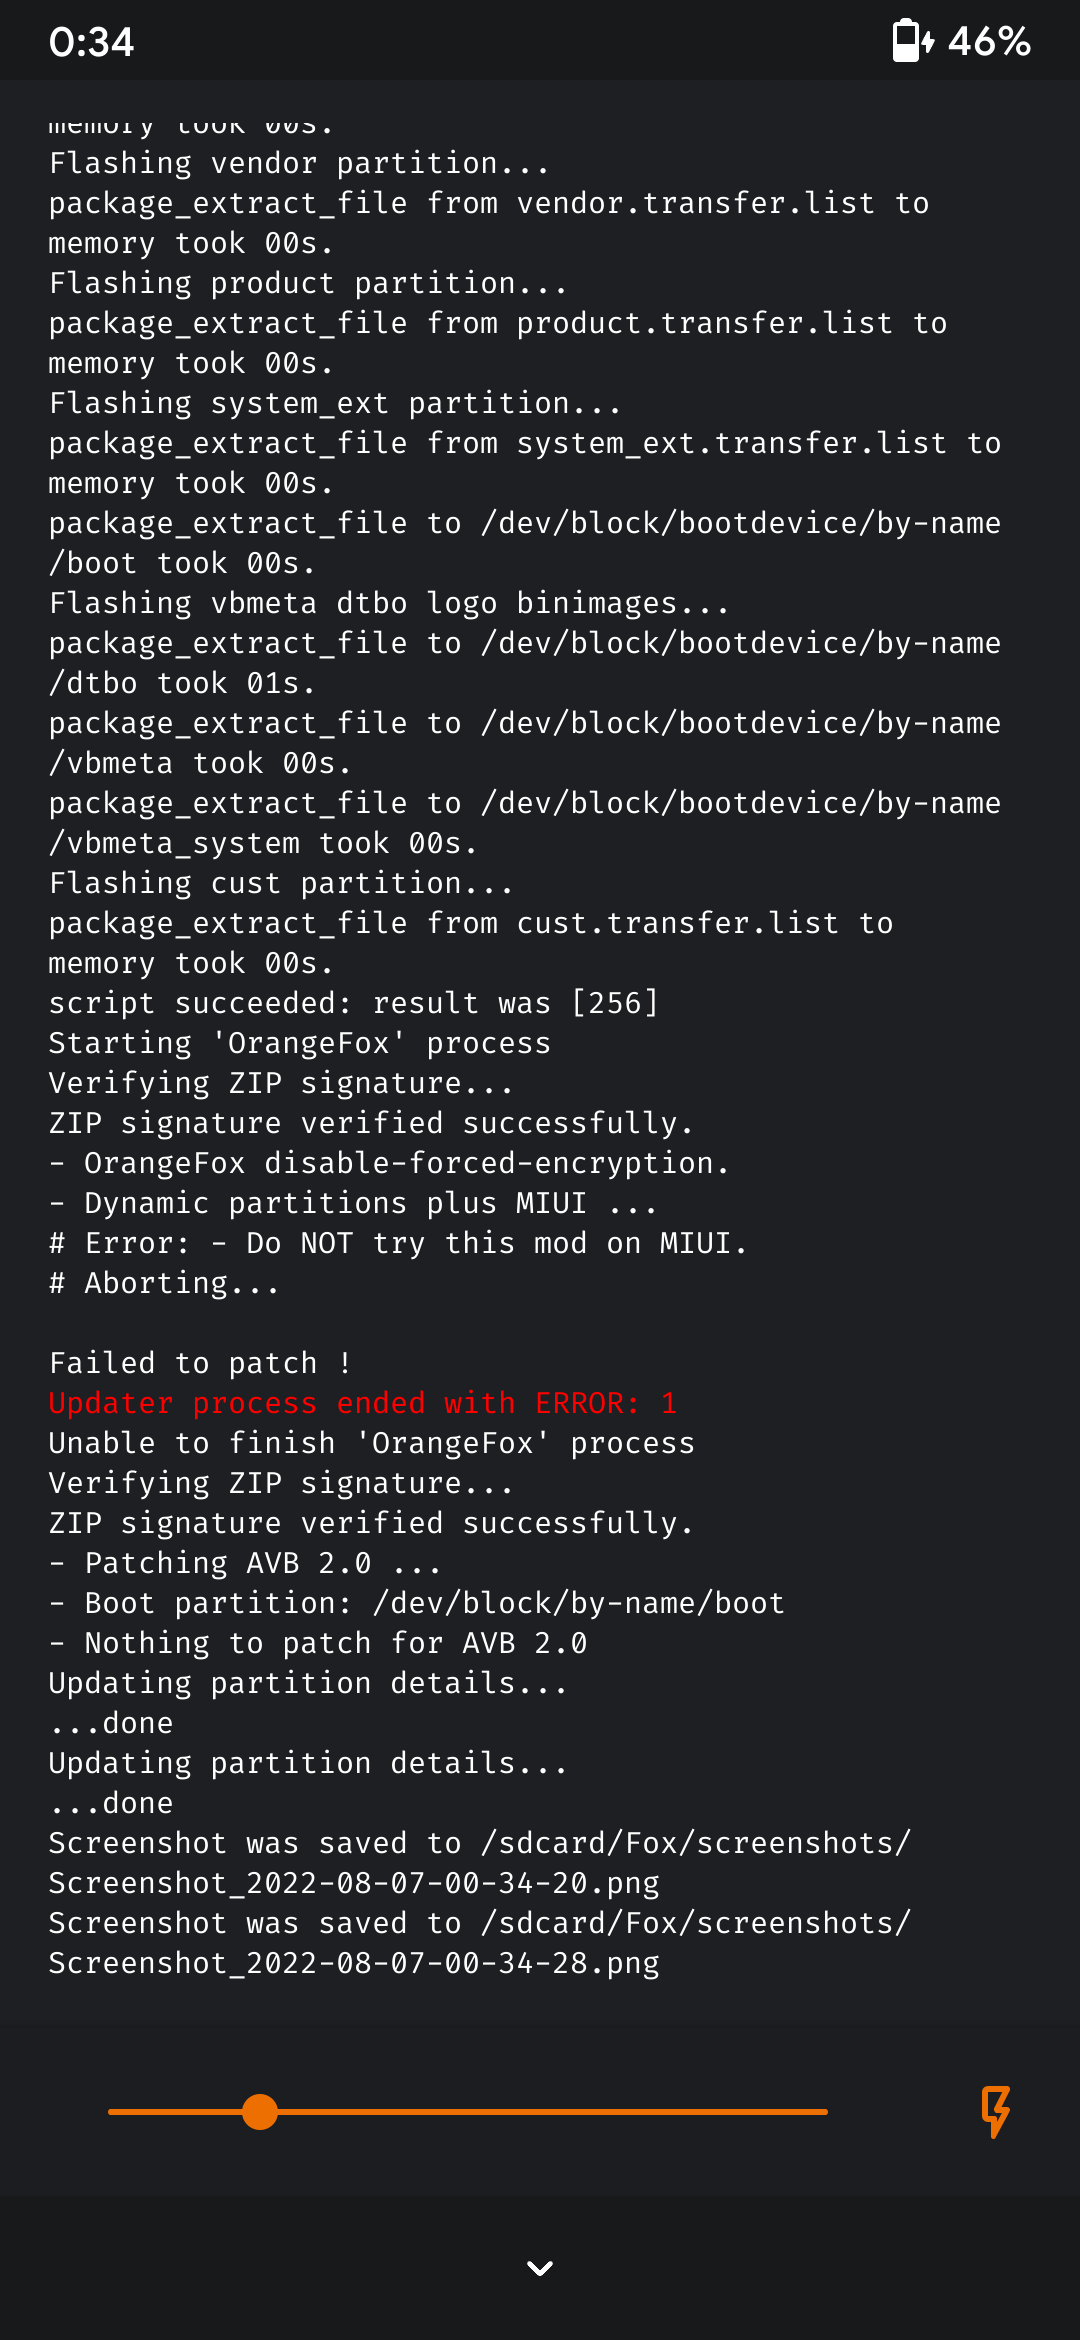Tap the 'Flashing cust partition...' log entry
Image resolution: width=1080 pixels, height=2340 pixels.
[281, 883]
